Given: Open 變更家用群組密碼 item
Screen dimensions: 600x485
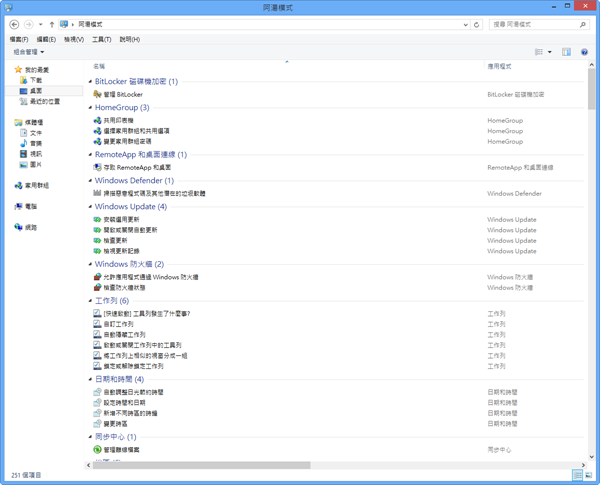Looking at the screenshot, I should pyautogui.click(x=122, y=141).
